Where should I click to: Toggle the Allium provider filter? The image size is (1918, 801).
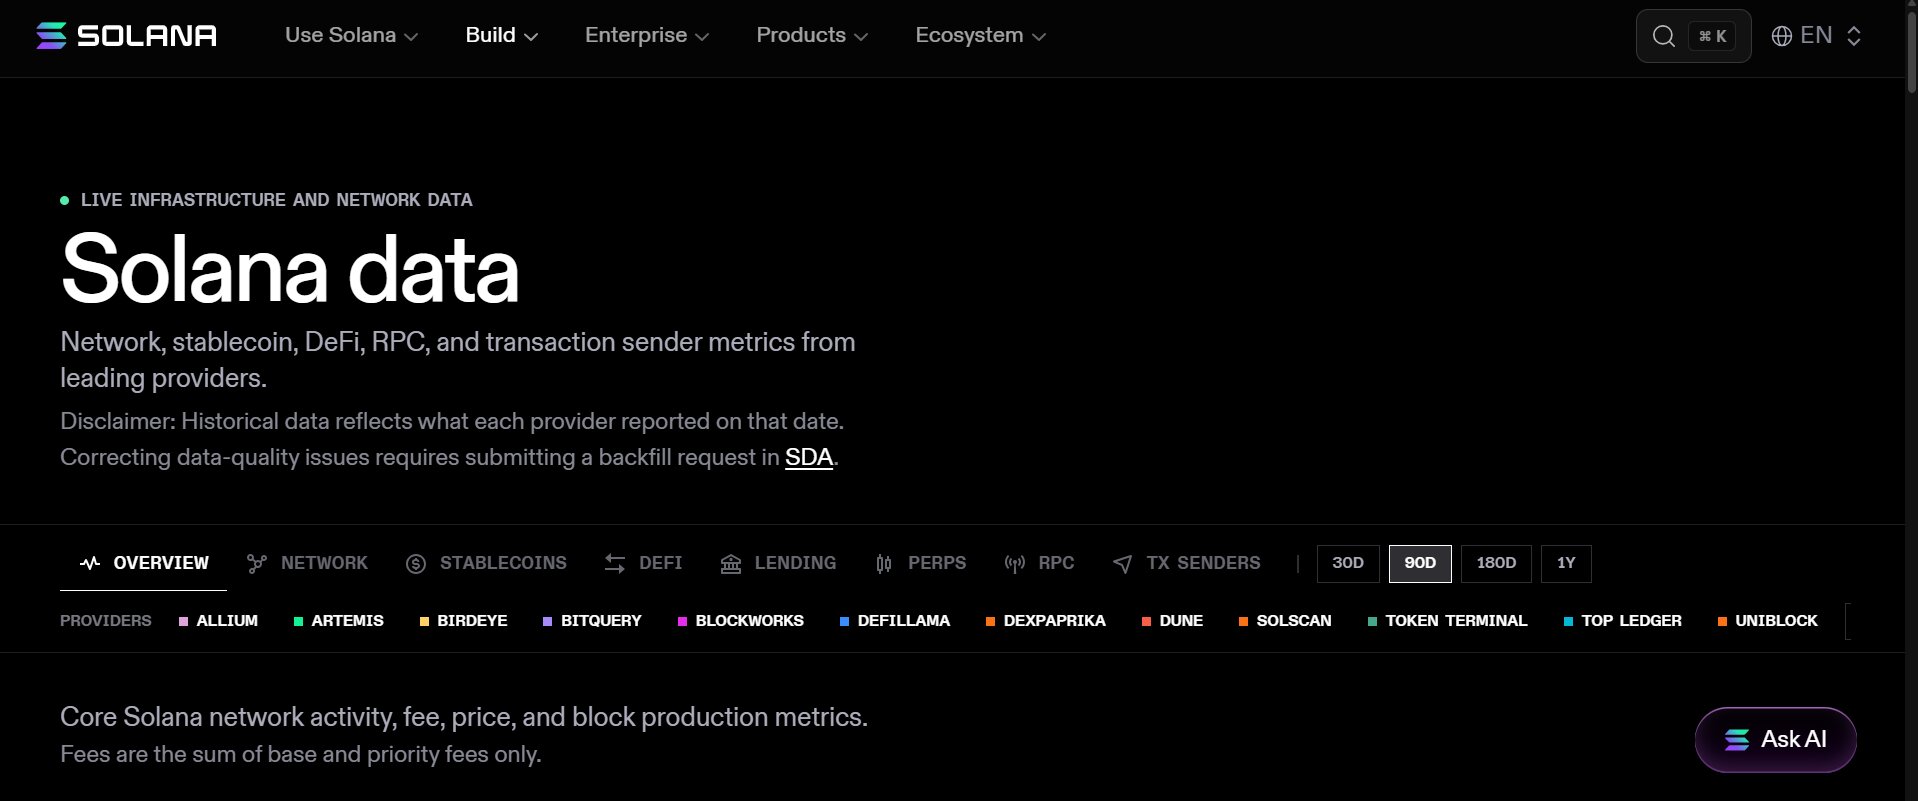click(218, 621)
